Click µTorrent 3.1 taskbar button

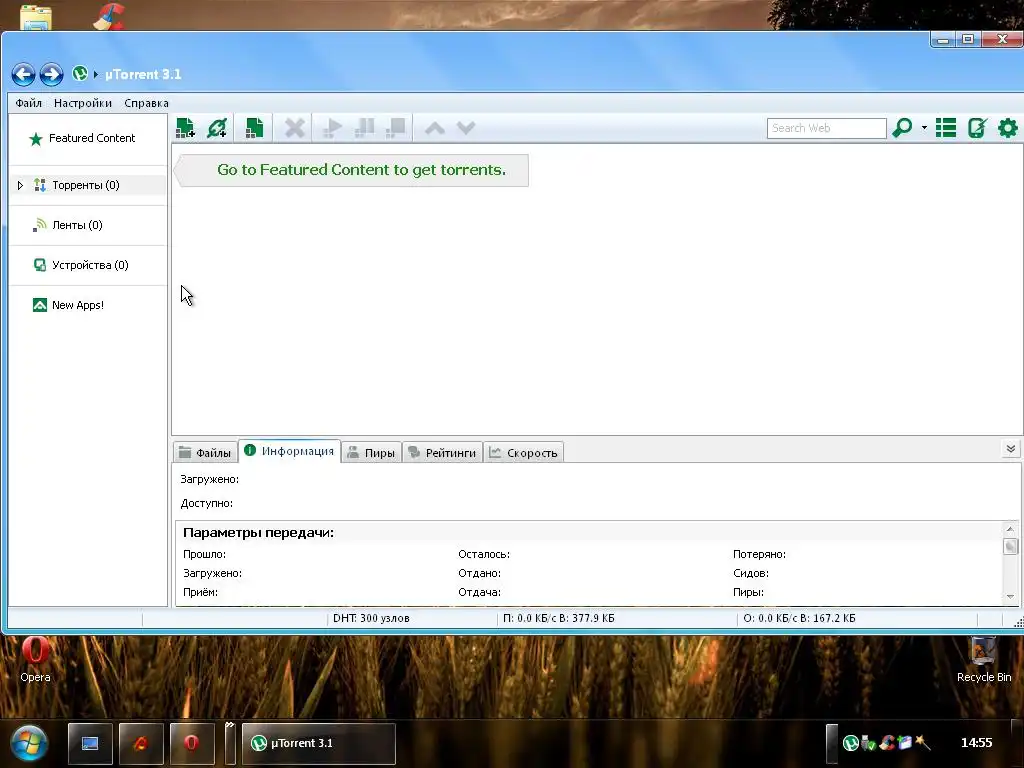[319, 743]
